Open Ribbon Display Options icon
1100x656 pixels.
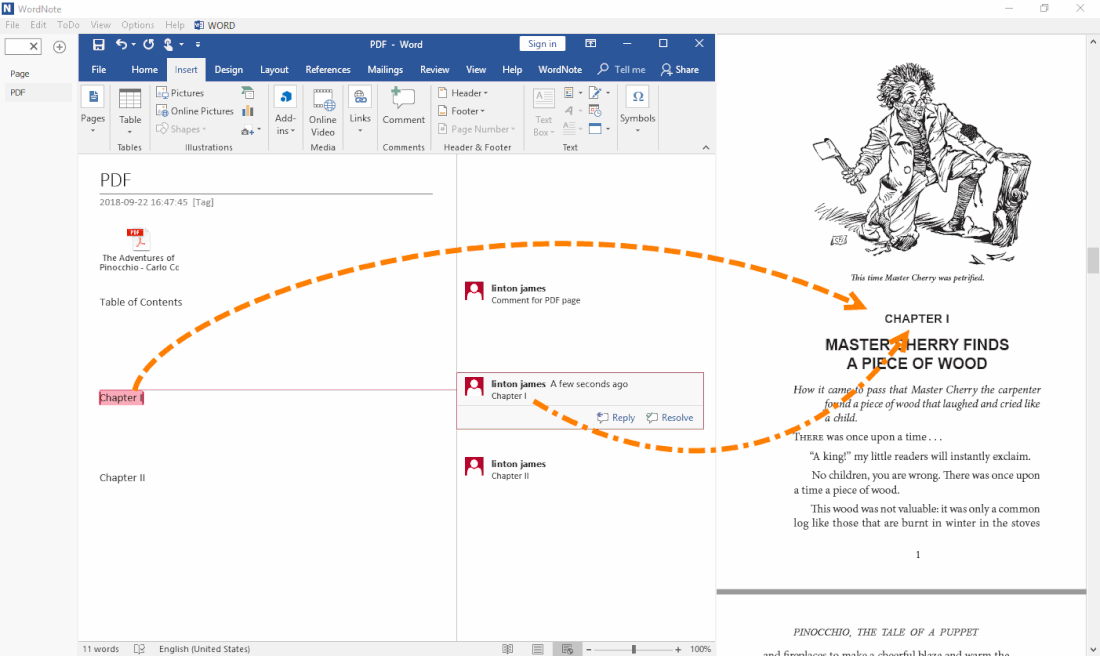pos(591,43)
